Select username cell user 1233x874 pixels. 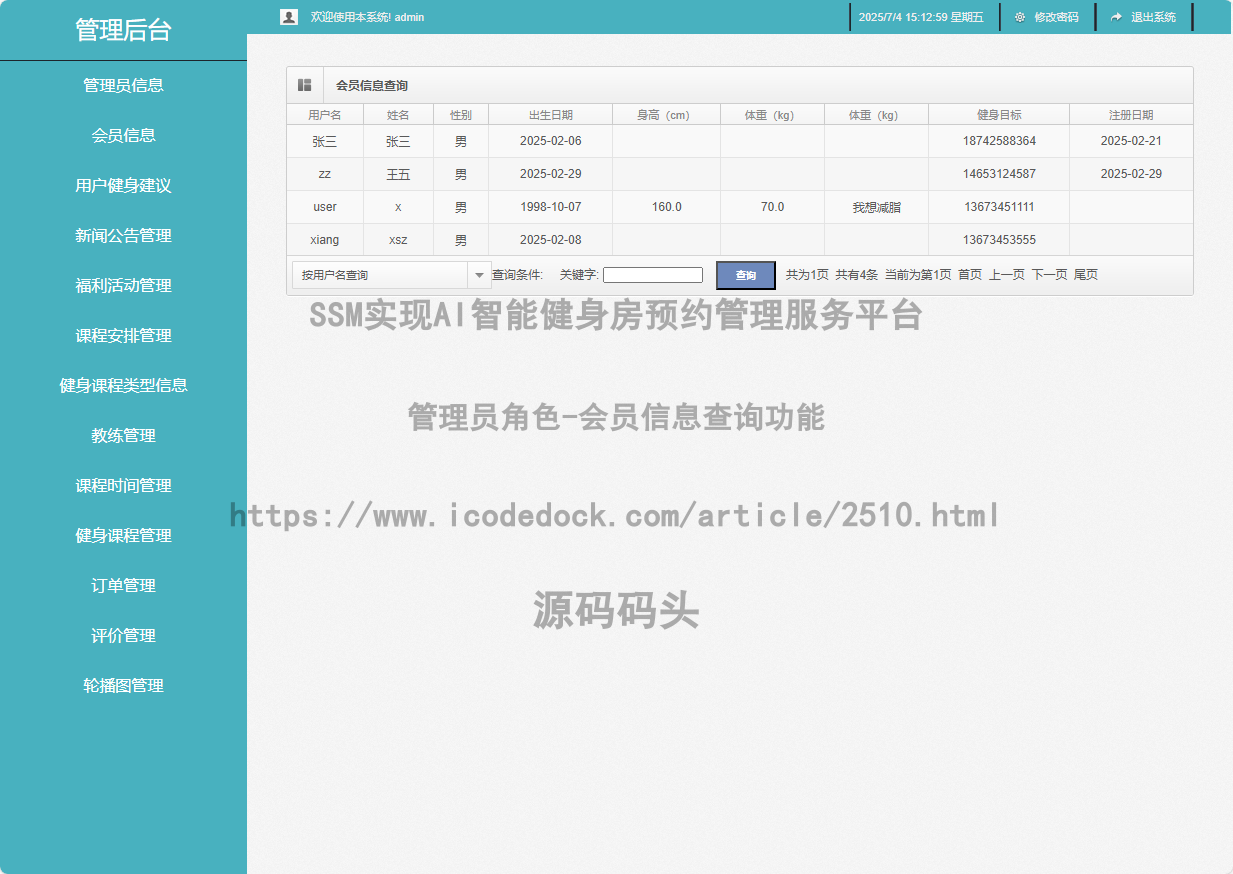point(325,207)
